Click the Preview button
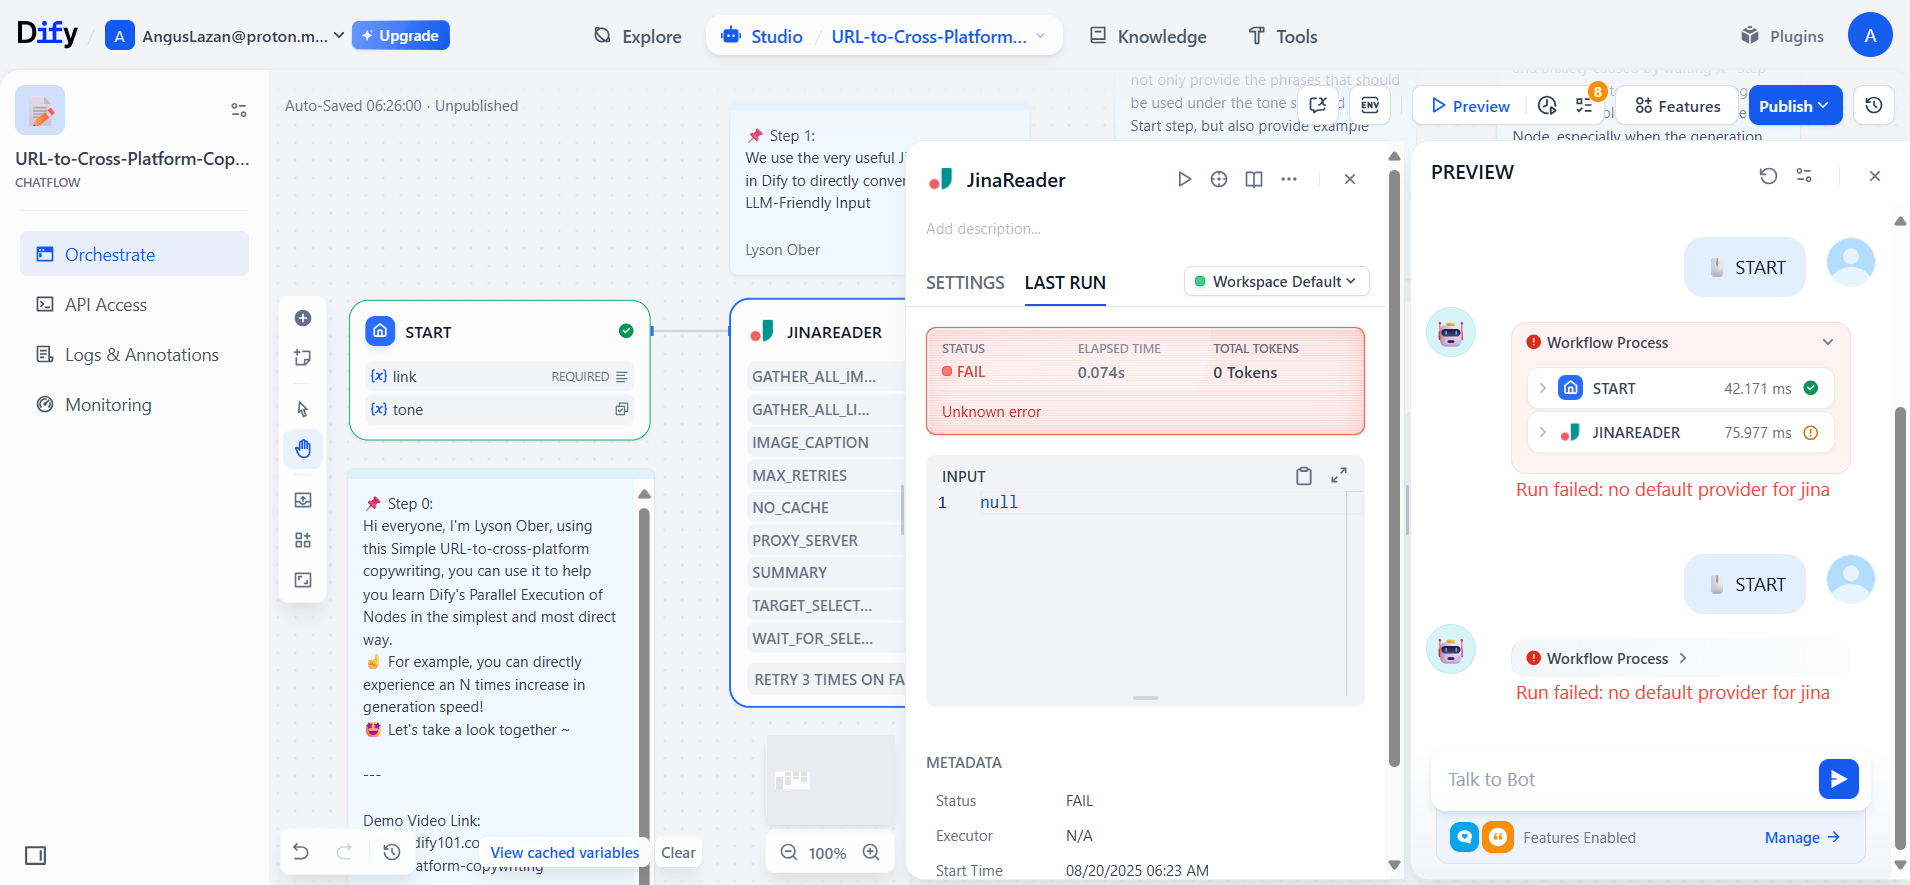The width and height of the screenshot is (1910, 885). click(1470, 106)
